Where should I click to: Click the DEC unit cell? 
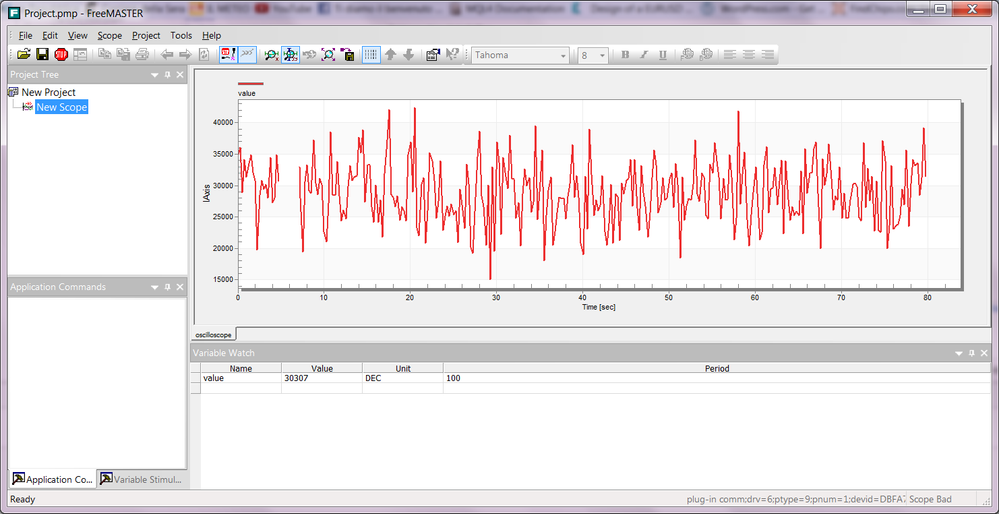(403, 378)
